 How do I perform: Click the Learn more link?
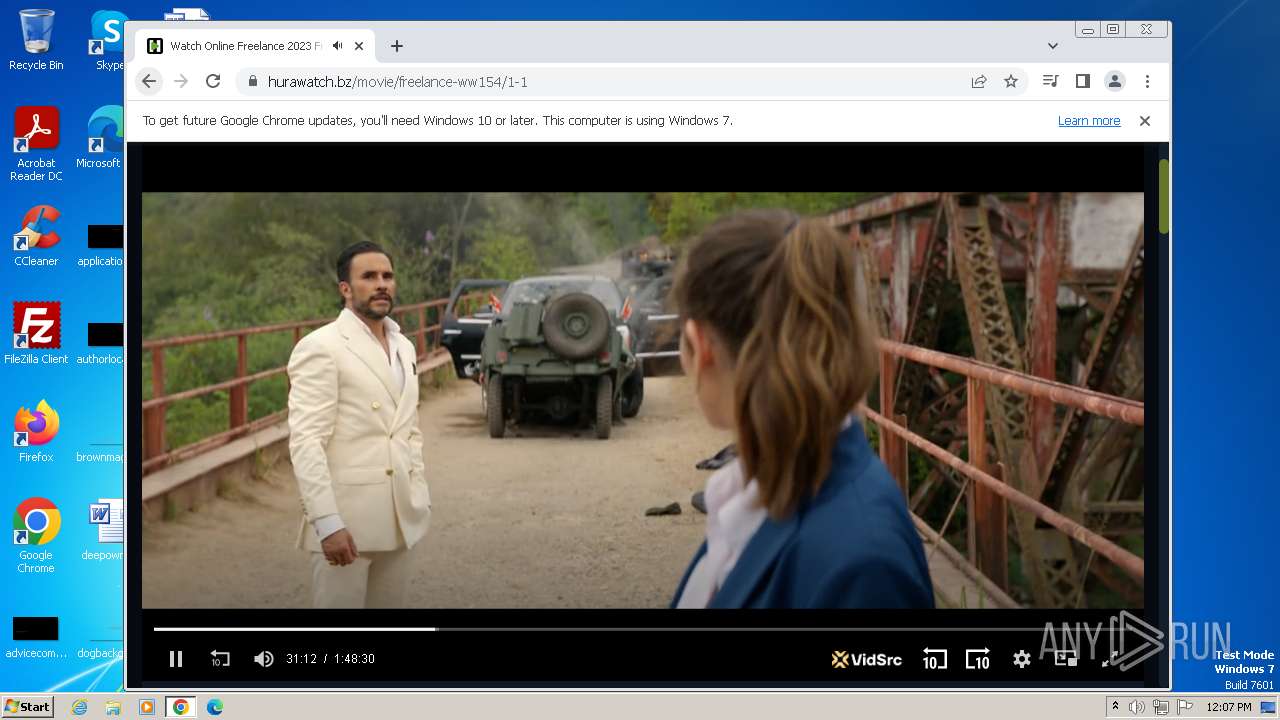point(1089,121)
